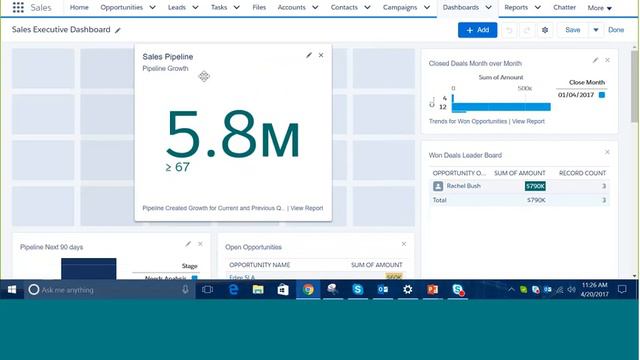This screenshot has width=640, height=360.
Task: Click the $790K highlighted amount cell
Action: click(535, 186)
